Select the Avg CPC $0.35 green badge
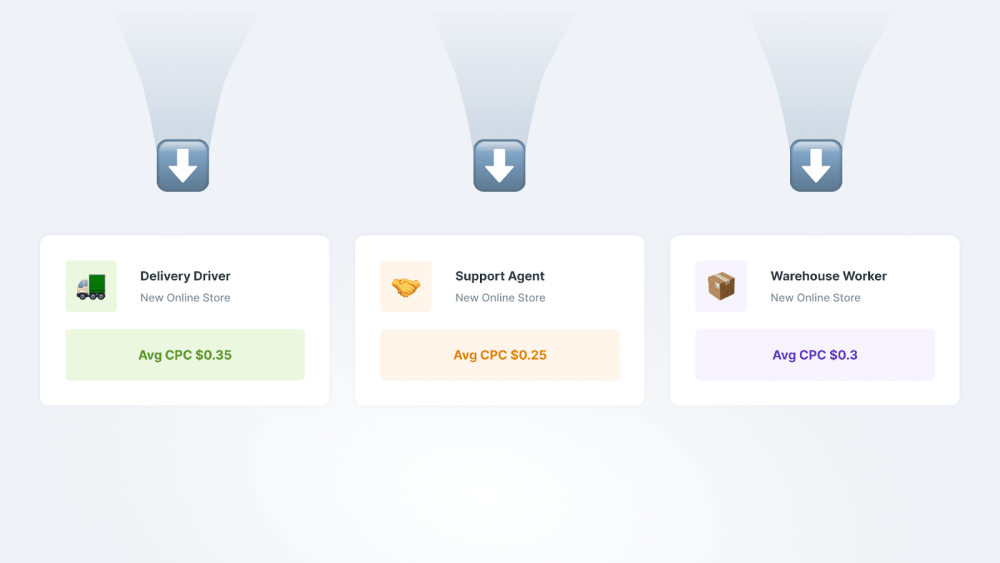Viewport: 1000px width, 563px height. [x=185, y=355]
